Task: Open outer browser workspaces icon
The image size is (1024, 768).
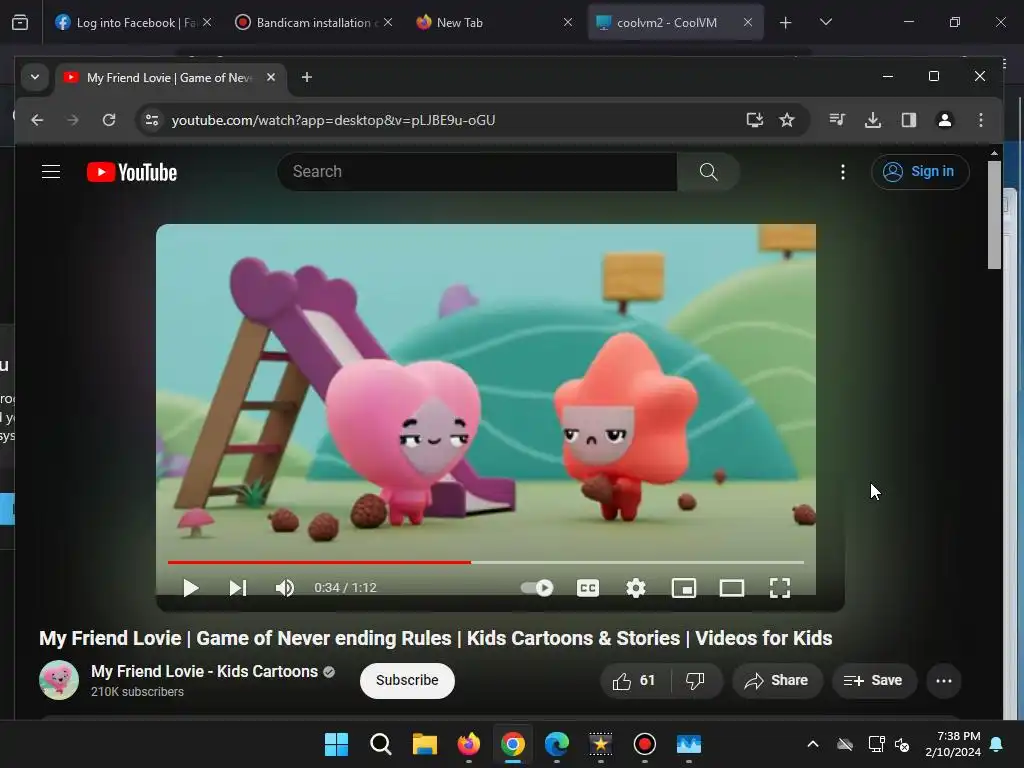Action: [20, 22]
